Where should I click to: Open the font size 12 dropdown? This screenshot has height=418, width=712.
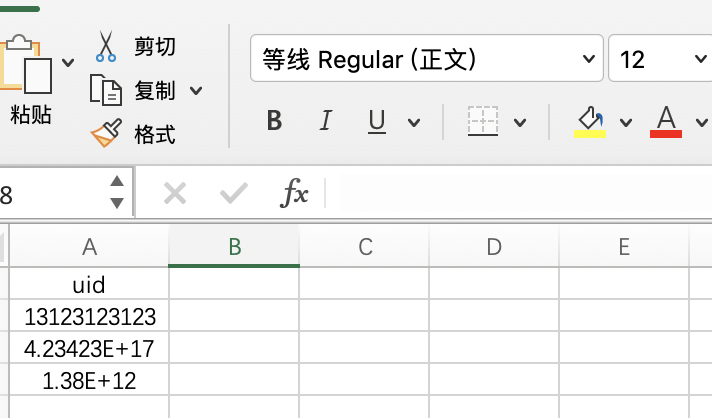(701, 59)
